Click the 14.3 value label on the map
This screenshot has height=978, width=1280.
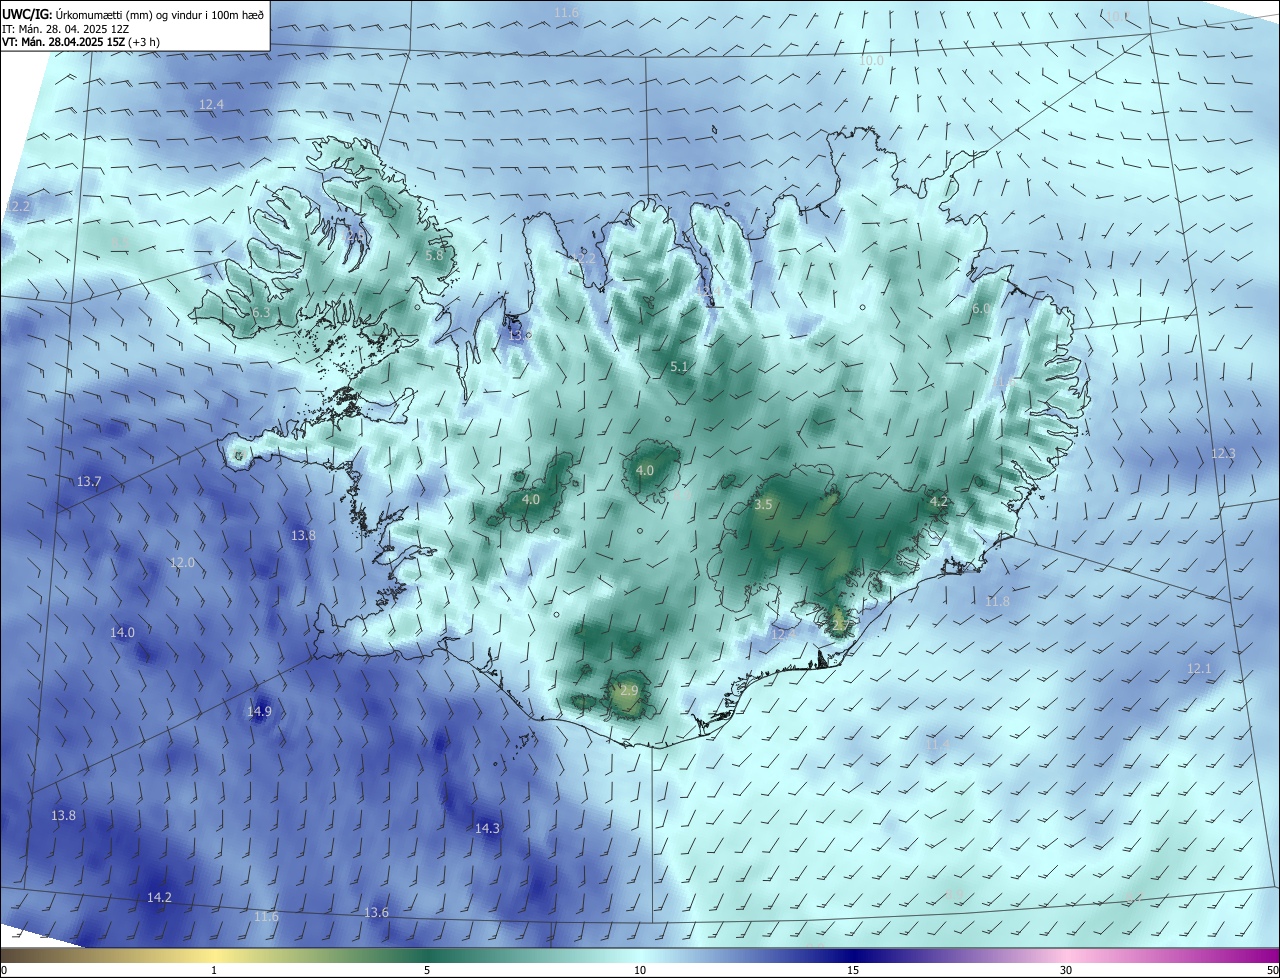[x=487, y=828]
